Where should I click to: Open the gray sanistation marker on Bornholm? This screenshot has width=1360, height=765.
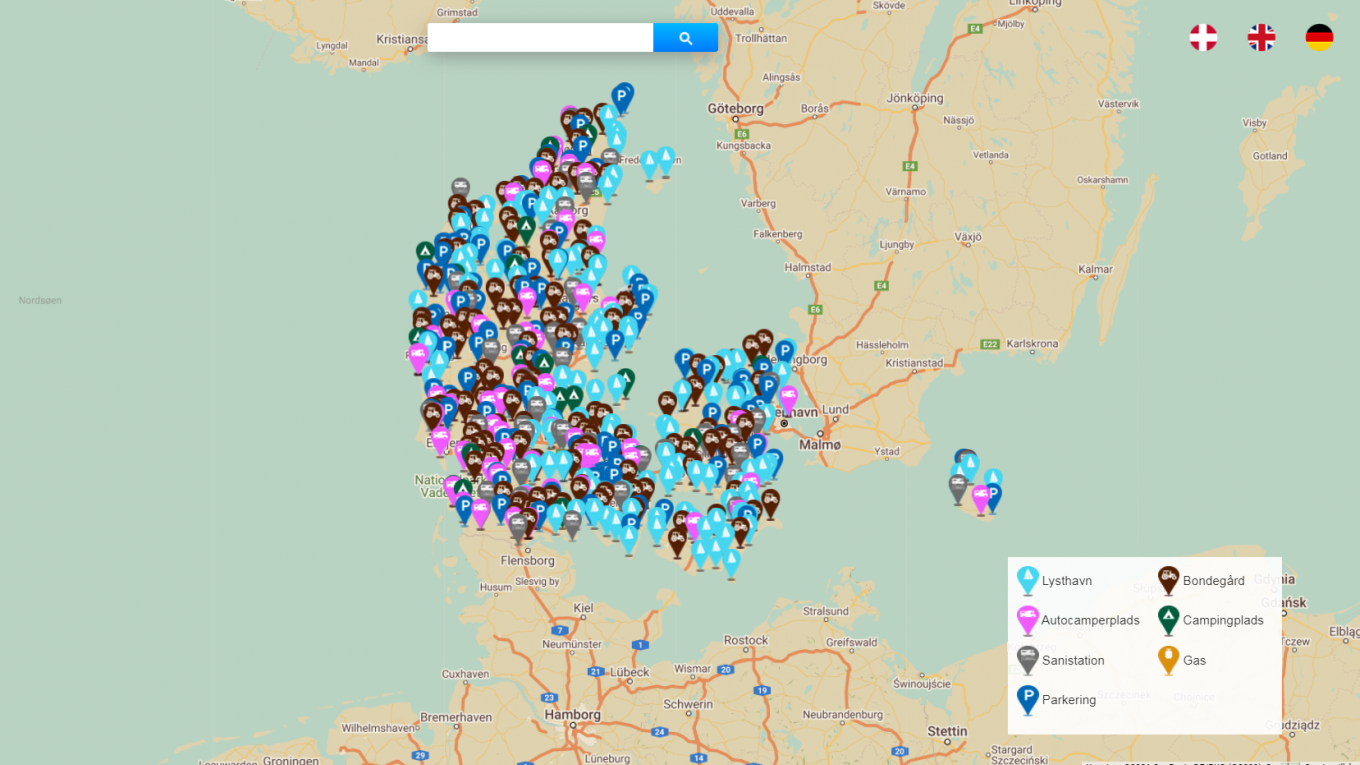point(958,487)
